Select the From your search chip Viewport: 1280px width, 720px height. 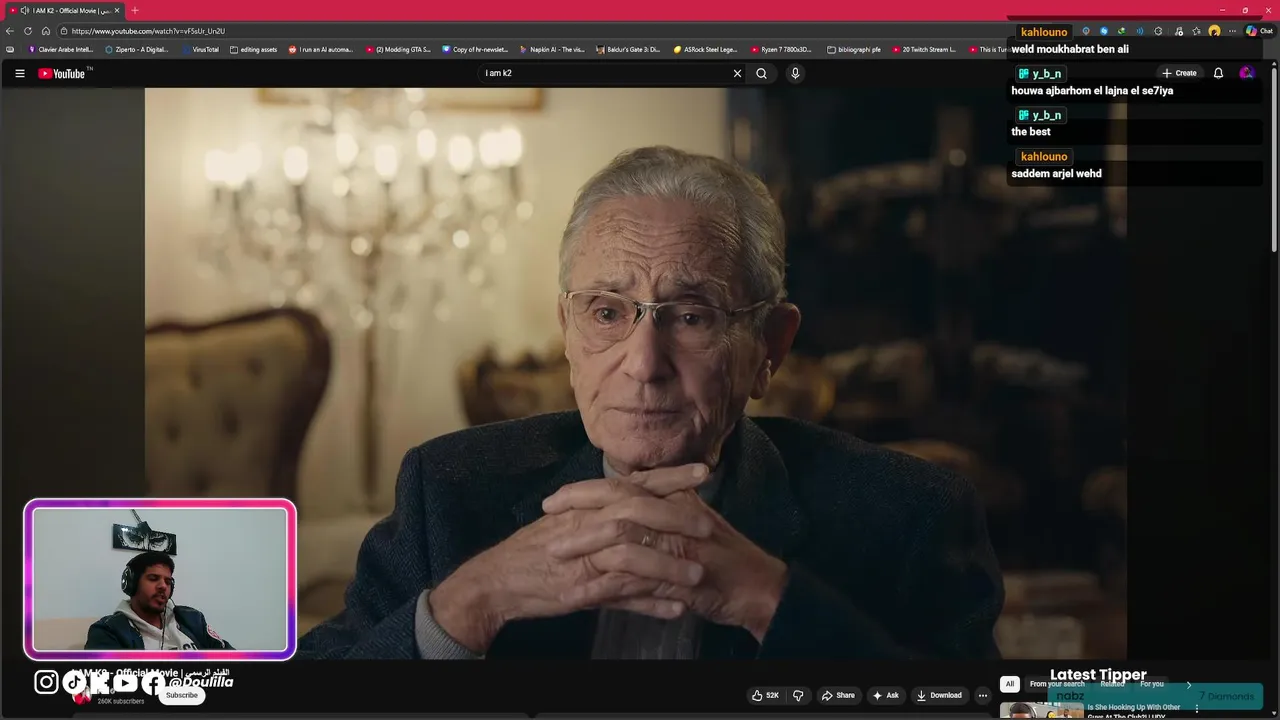pyautogui.click(x=1057, y=684)
